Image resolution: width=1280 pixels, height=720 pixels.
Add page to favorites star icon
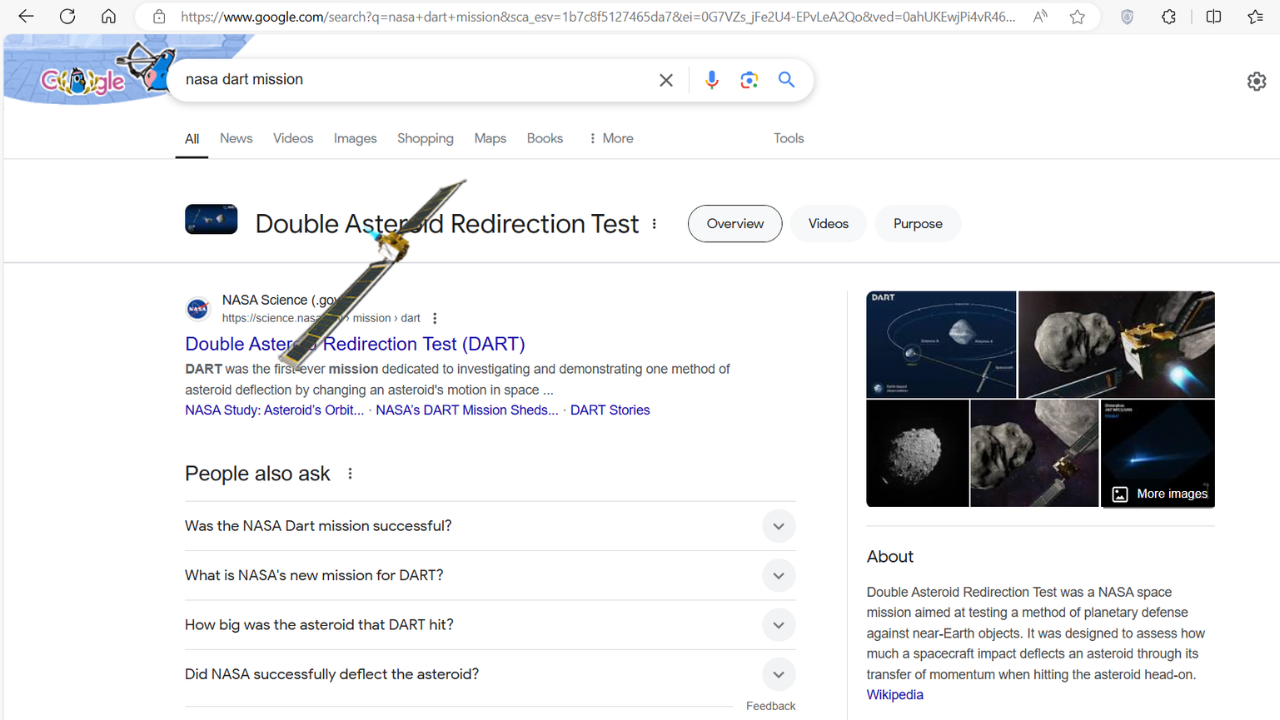pos(1077,17)
